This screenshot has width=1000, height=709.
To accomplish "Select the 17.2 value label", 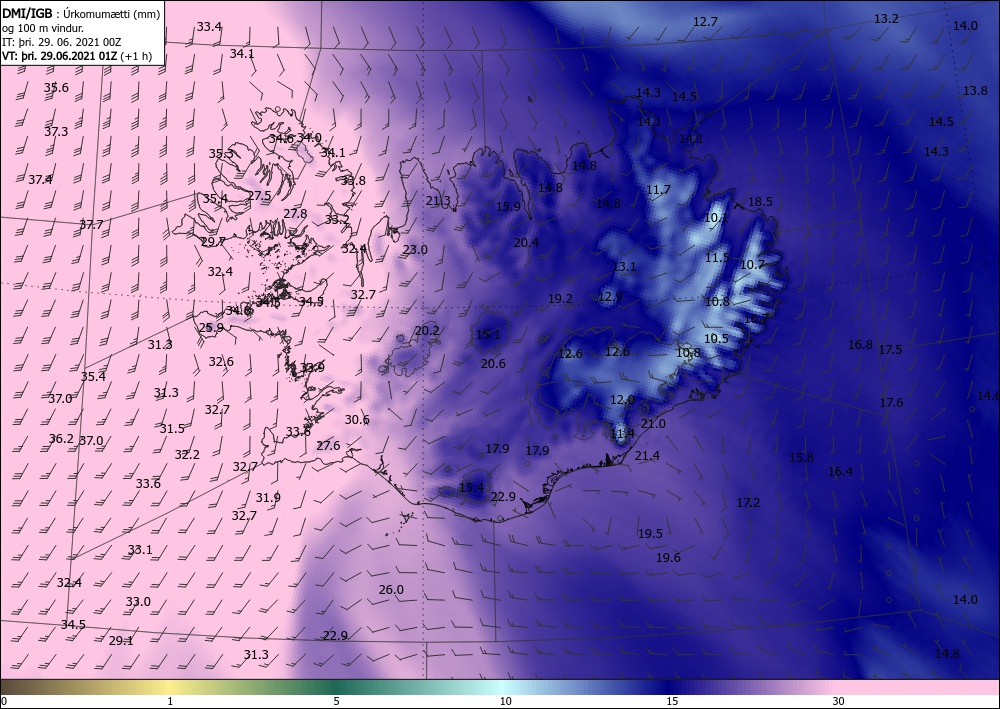I will click(749, 503).
